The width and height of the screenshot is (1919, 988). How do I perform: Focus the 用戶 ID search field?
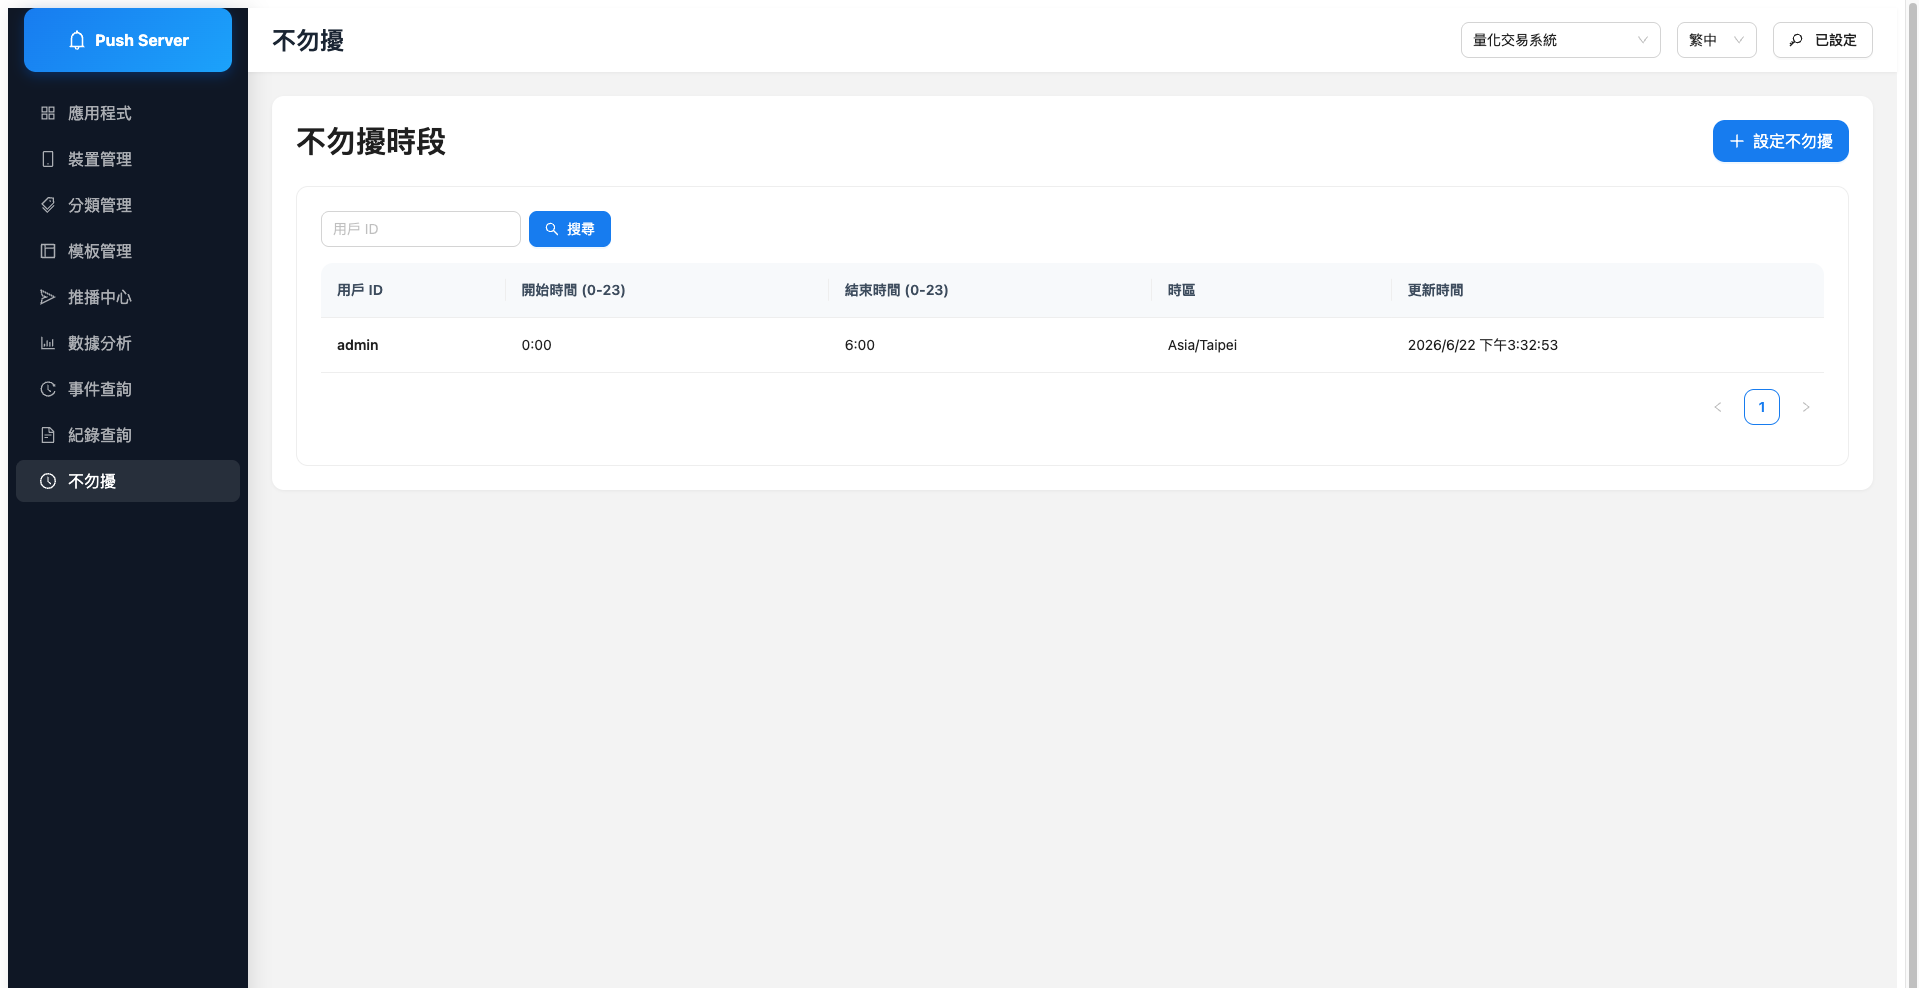(420, 229)
